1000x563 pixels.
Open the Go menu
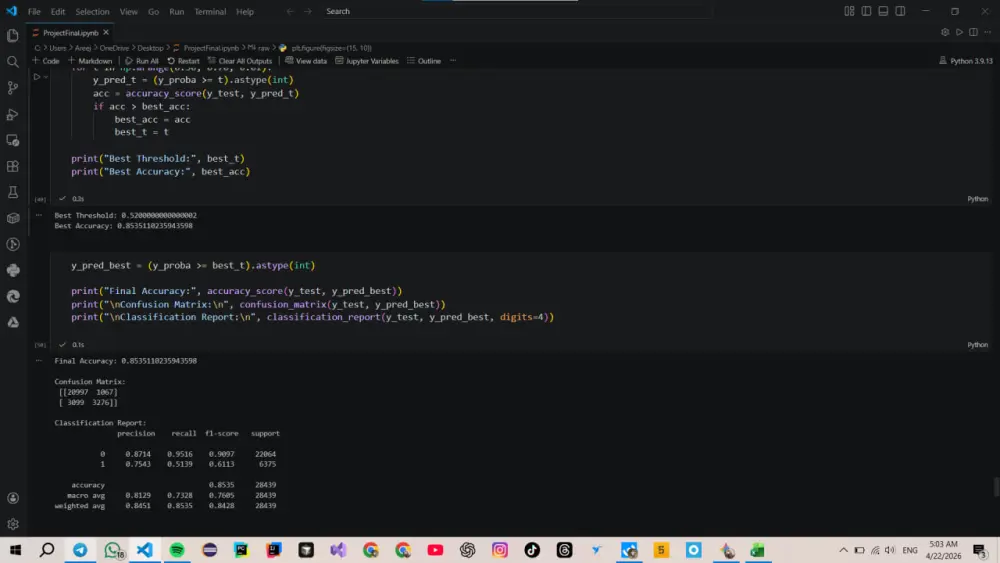(x=153, y=11)
